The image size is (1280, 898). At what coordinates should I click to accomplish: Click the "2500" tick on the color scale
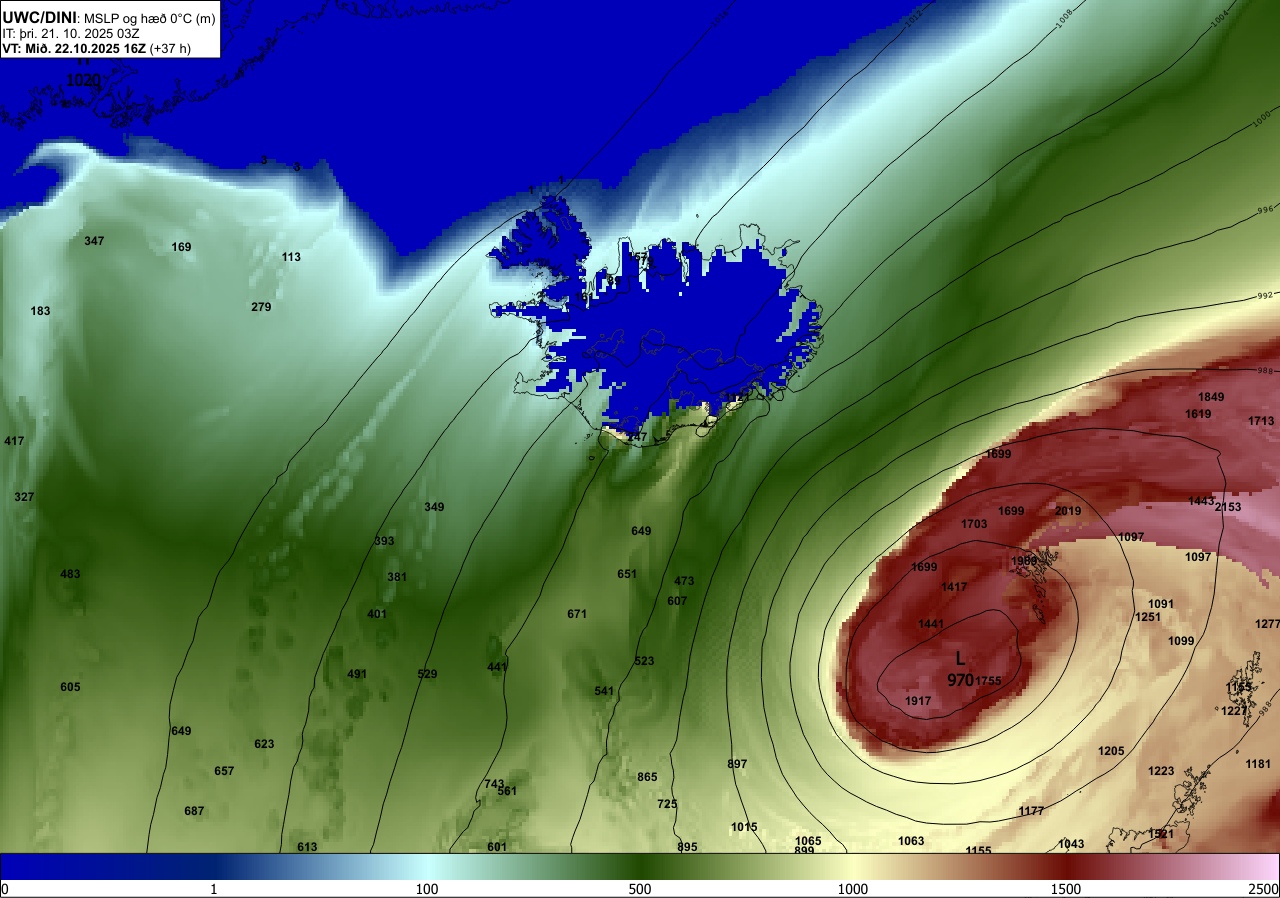1263,889
